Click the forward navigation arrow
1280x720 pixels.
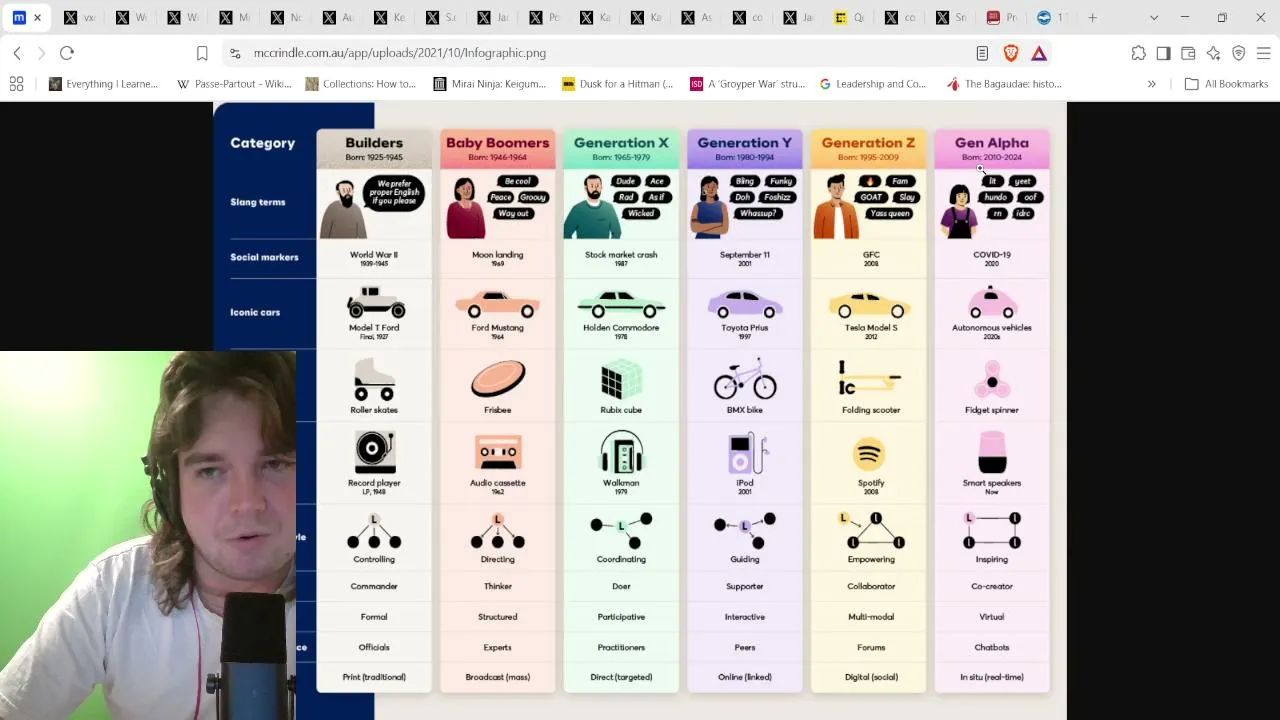point(41,53)
